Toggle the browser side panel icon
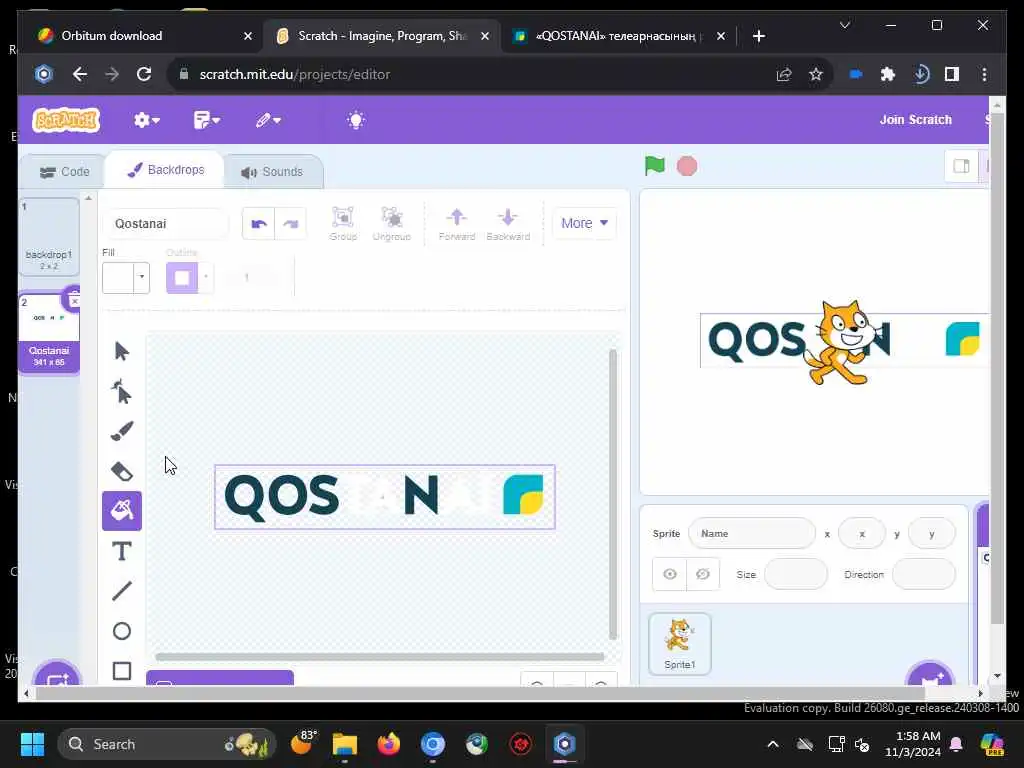This screenshot has width=1024, height=768. [952, 74]
